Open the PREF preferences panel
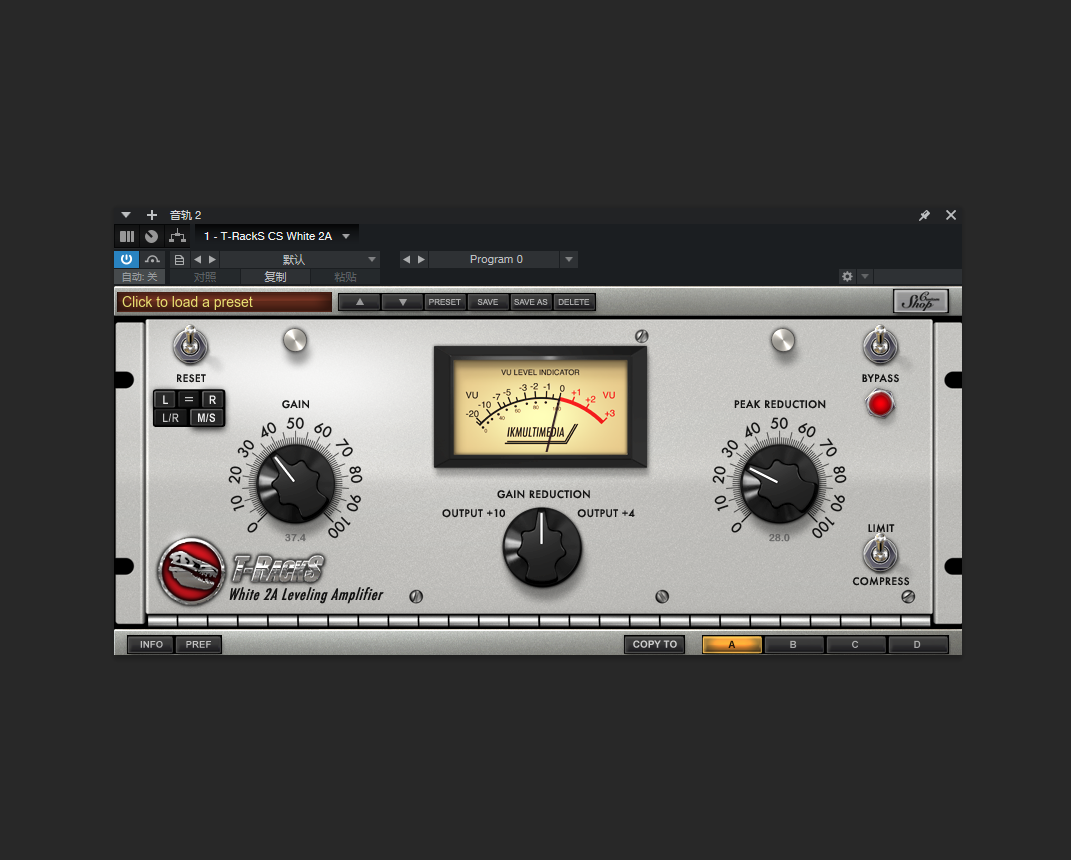The image size is (1071, 860). (x=198, y=644)
